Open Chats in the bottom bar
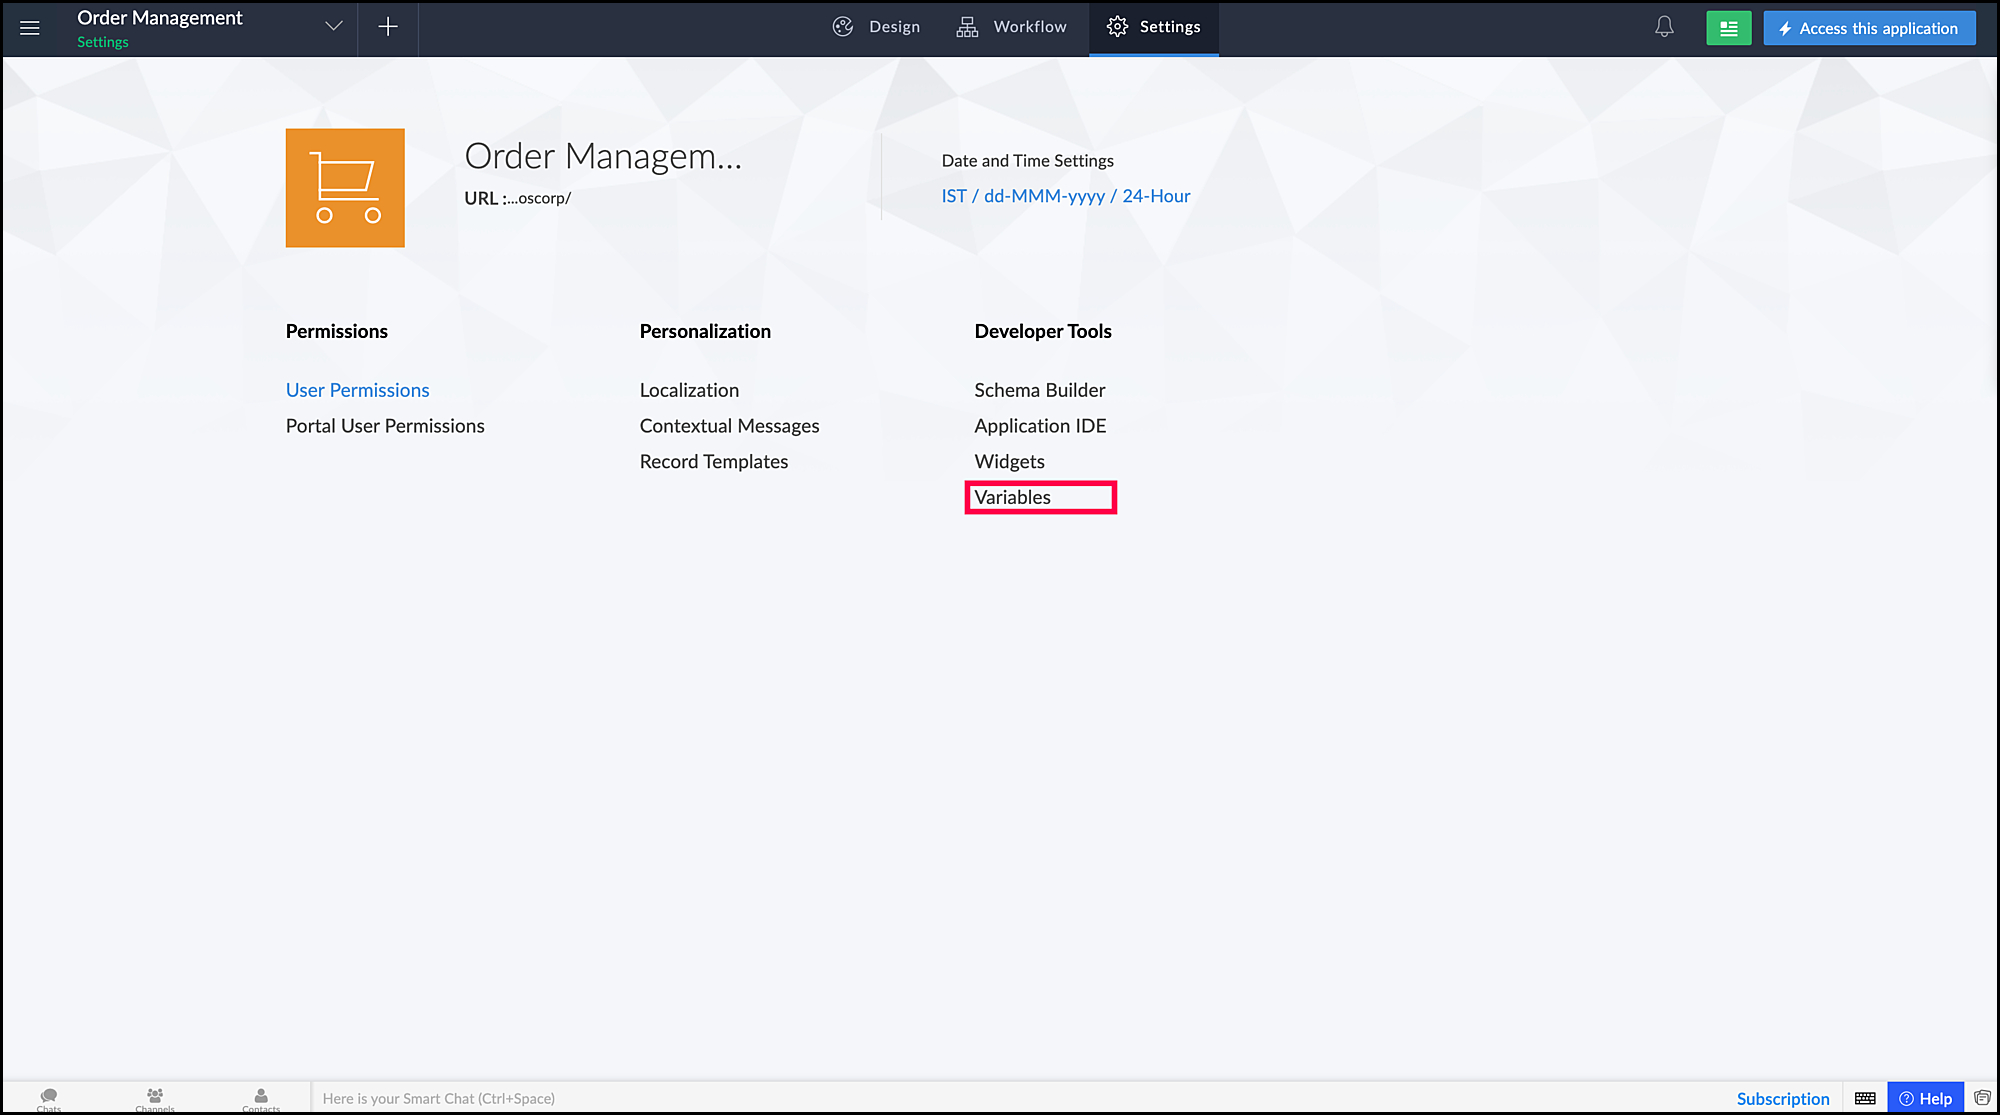Screen dimensions: 2000x1115 coord(49,1098)
